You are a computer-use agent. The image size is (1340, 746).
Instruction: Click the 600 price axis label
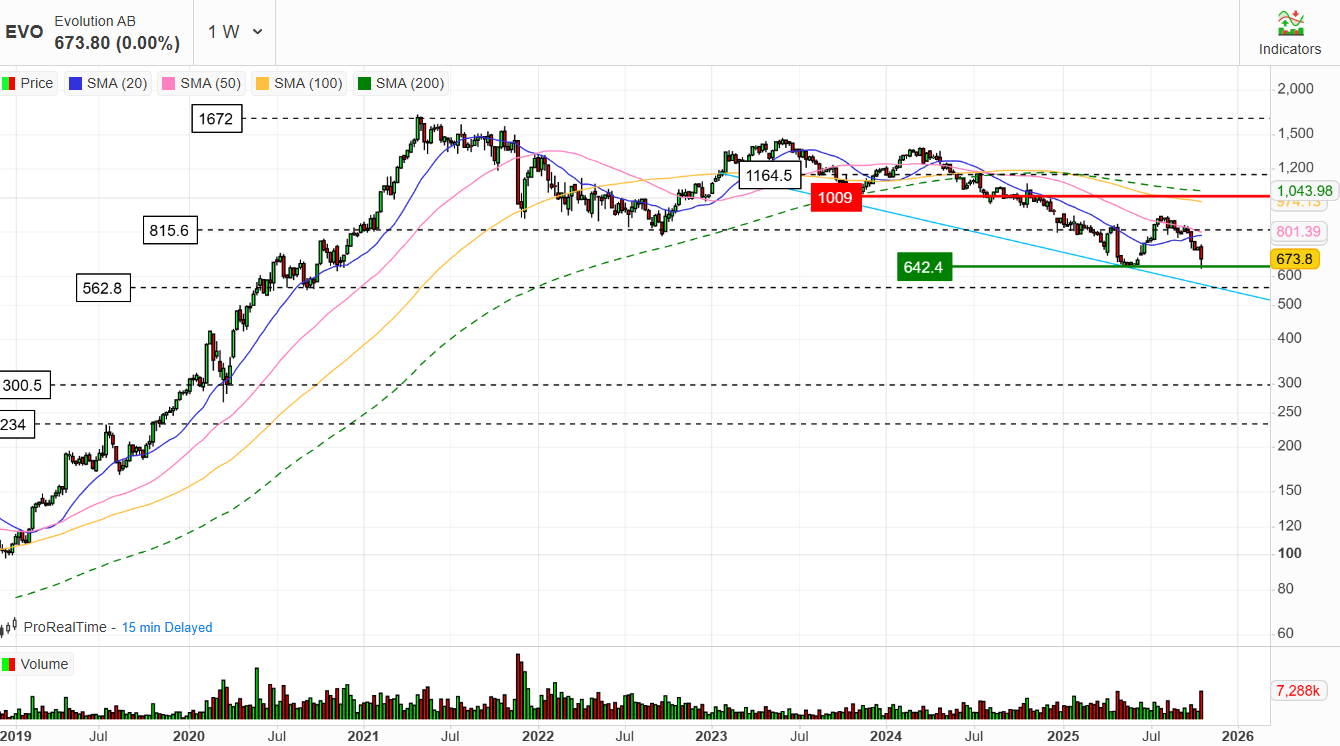(x=1289, y=275)
